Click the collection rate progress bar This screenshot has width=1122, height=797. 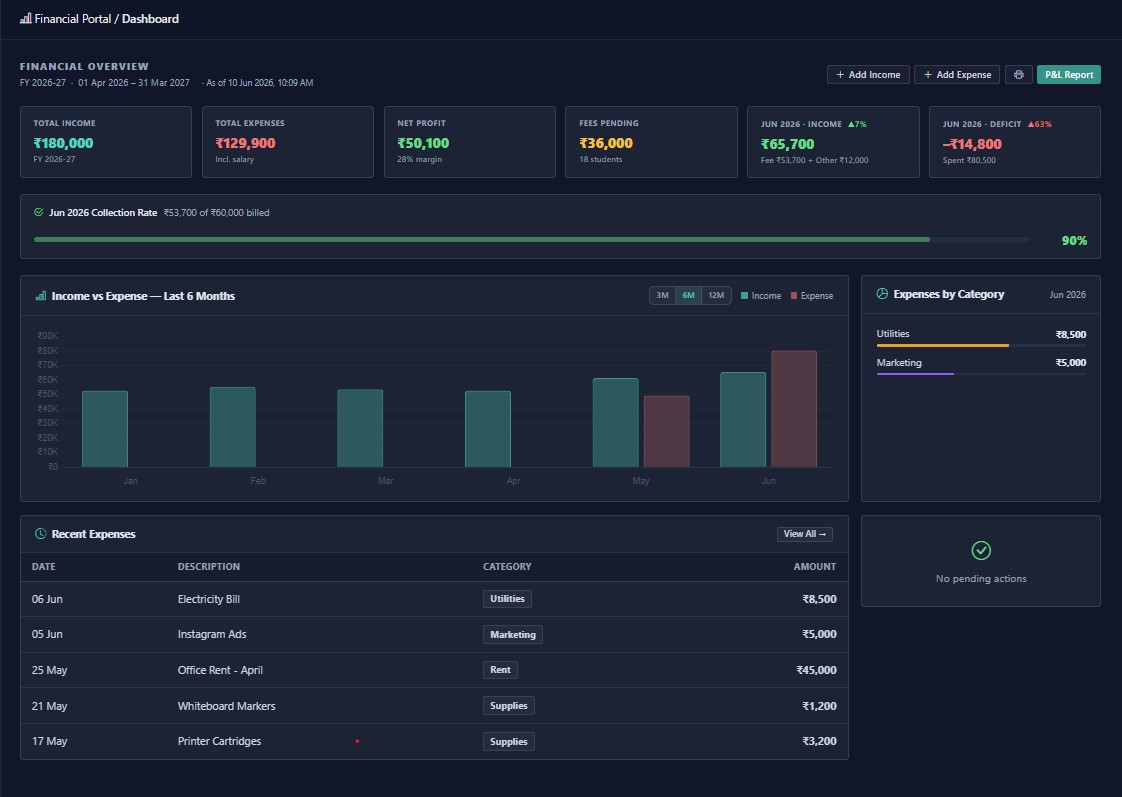532,240
